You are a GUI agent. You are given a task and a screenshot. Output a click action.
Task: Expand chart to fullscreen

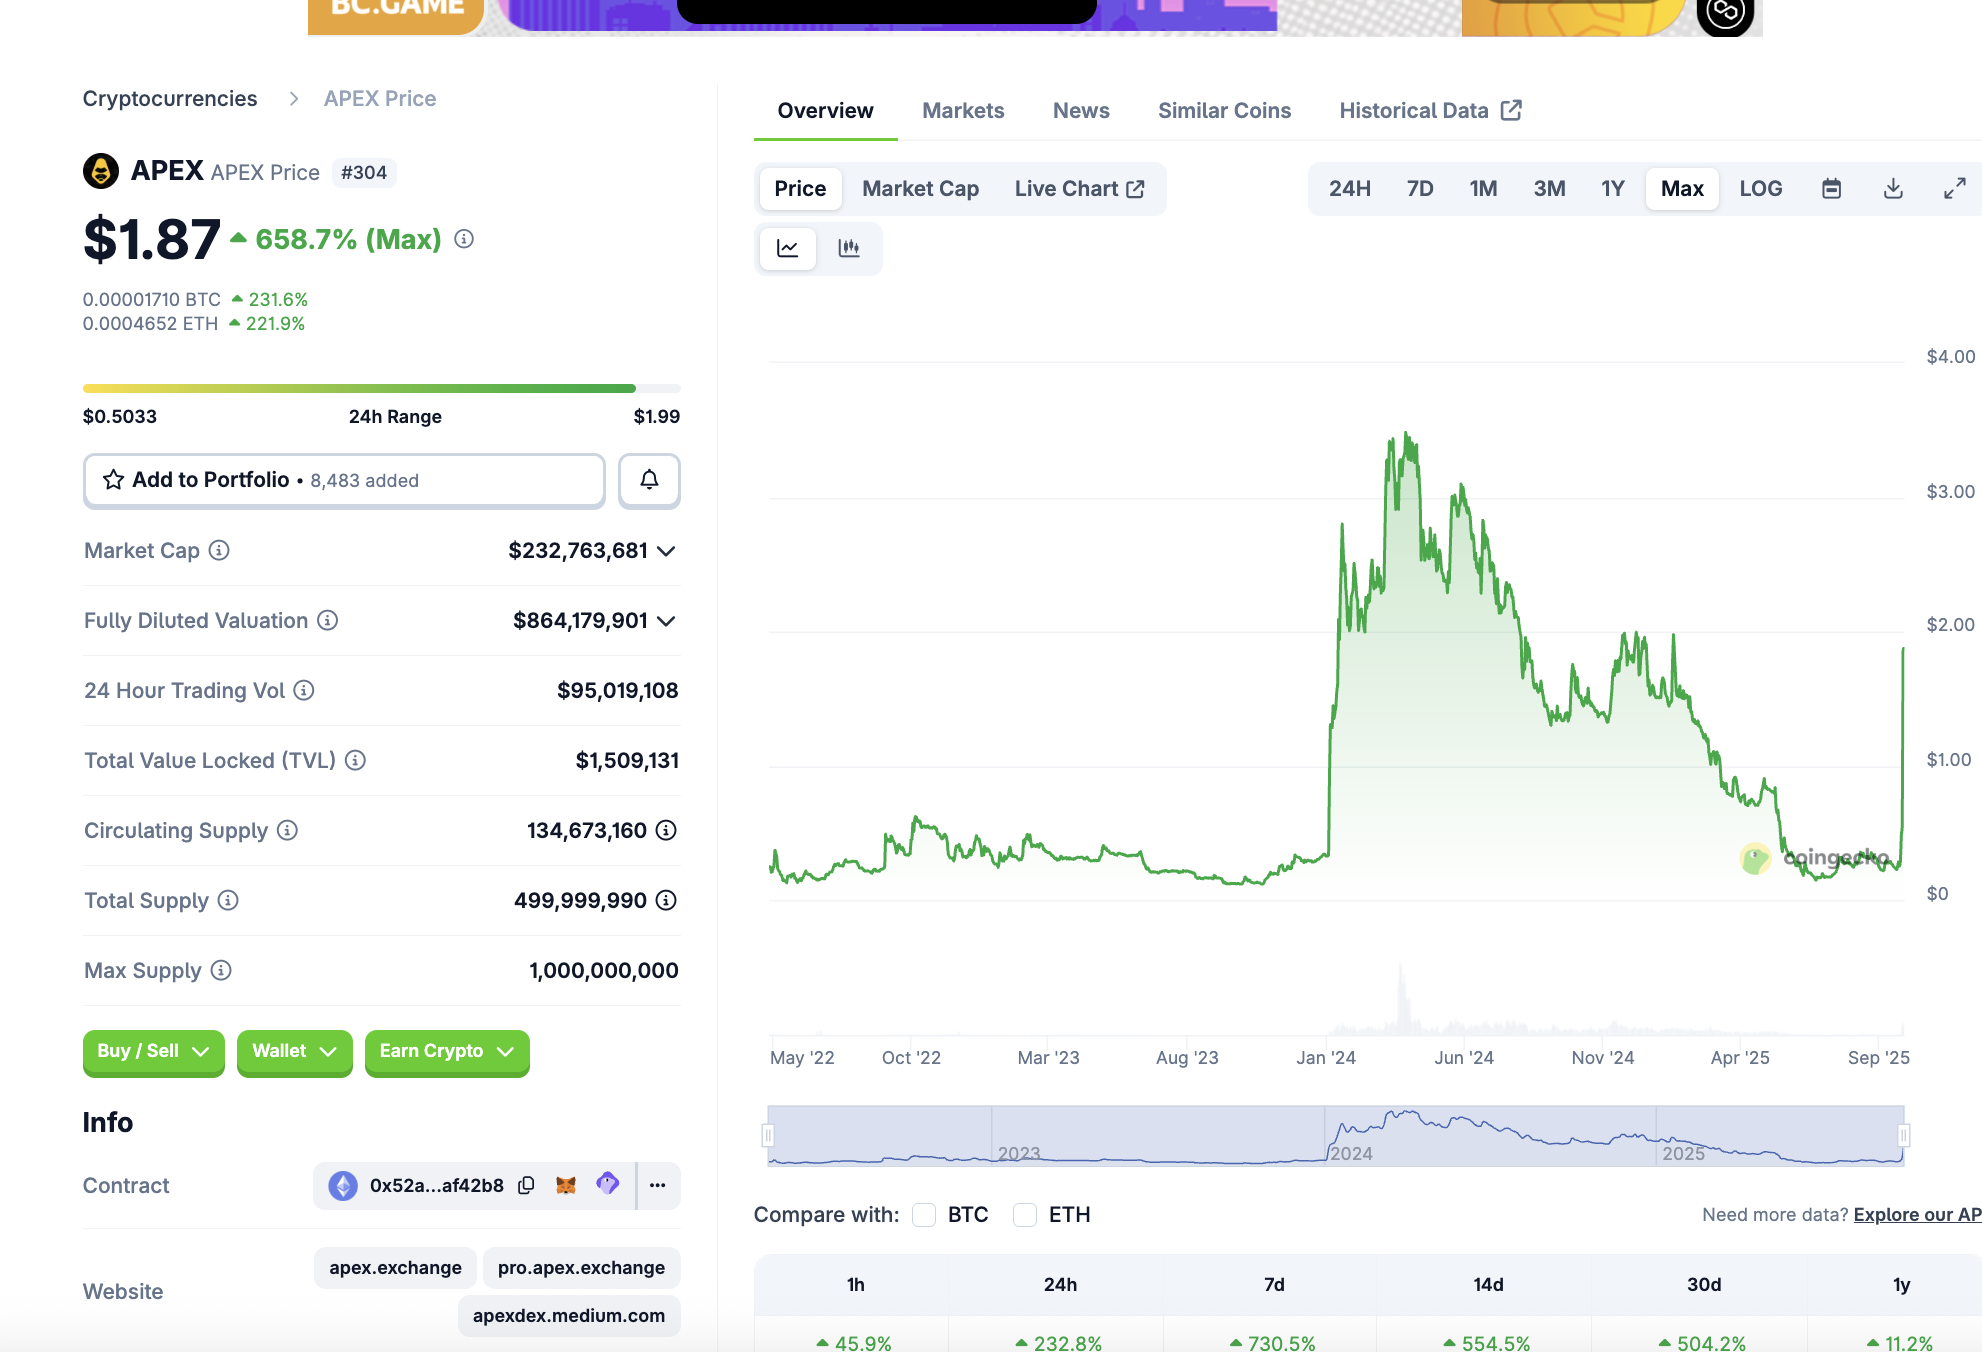[x=1954, y=189]
